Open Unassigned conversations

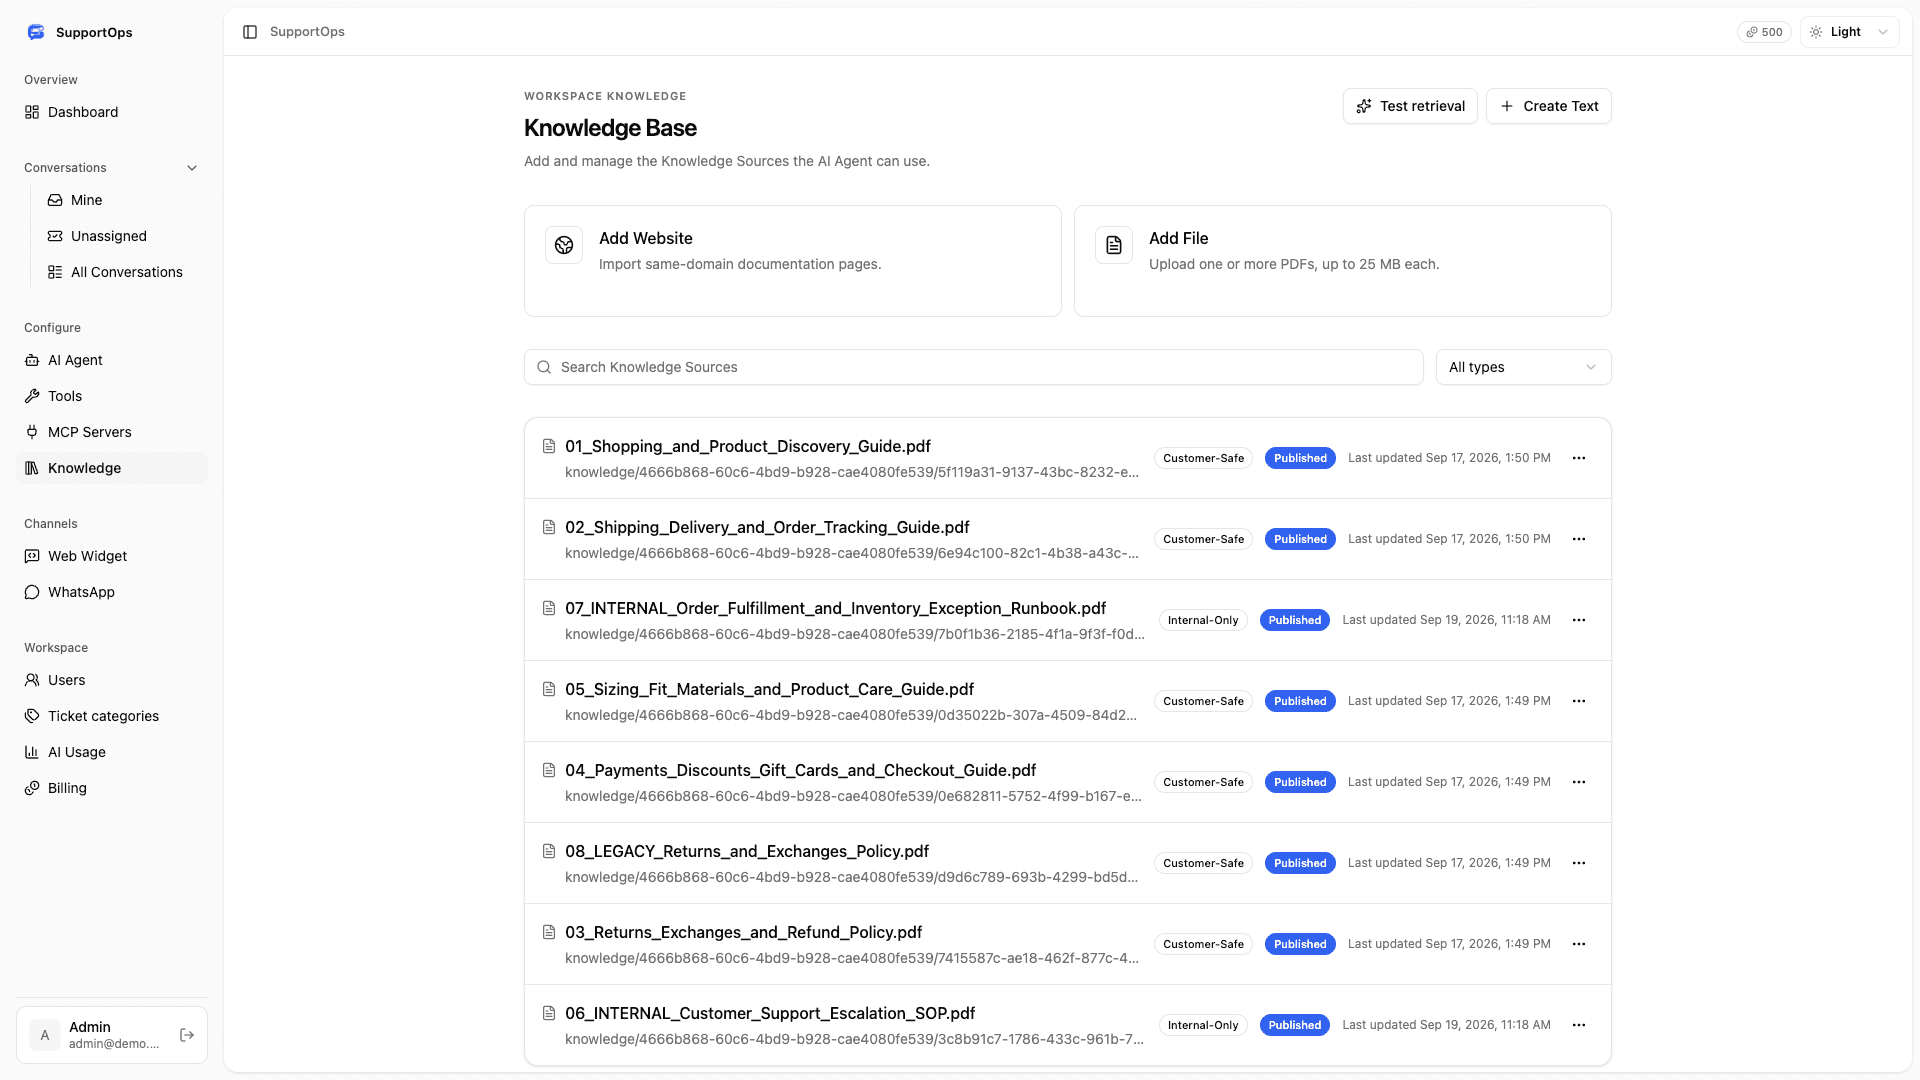123,236
